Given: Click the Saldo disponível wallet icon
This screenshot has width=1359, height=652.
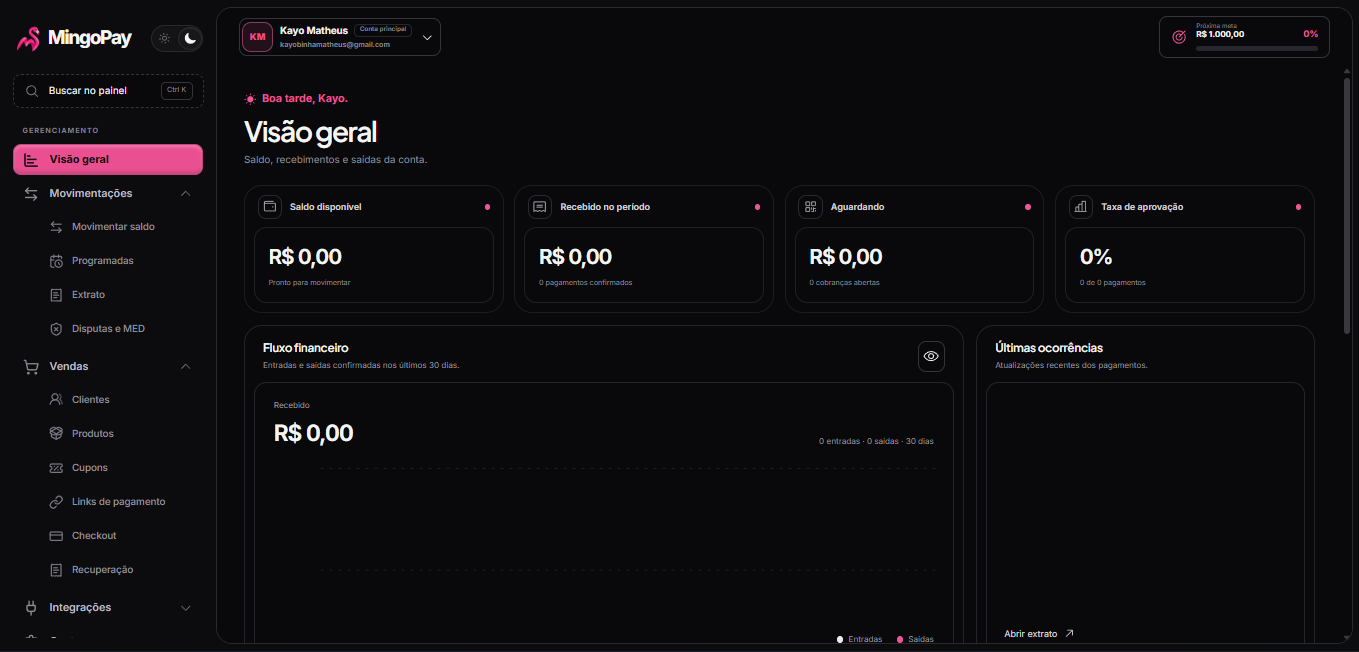Looking at the screenshot, I should pyautogui.click(x=269, y=207).
